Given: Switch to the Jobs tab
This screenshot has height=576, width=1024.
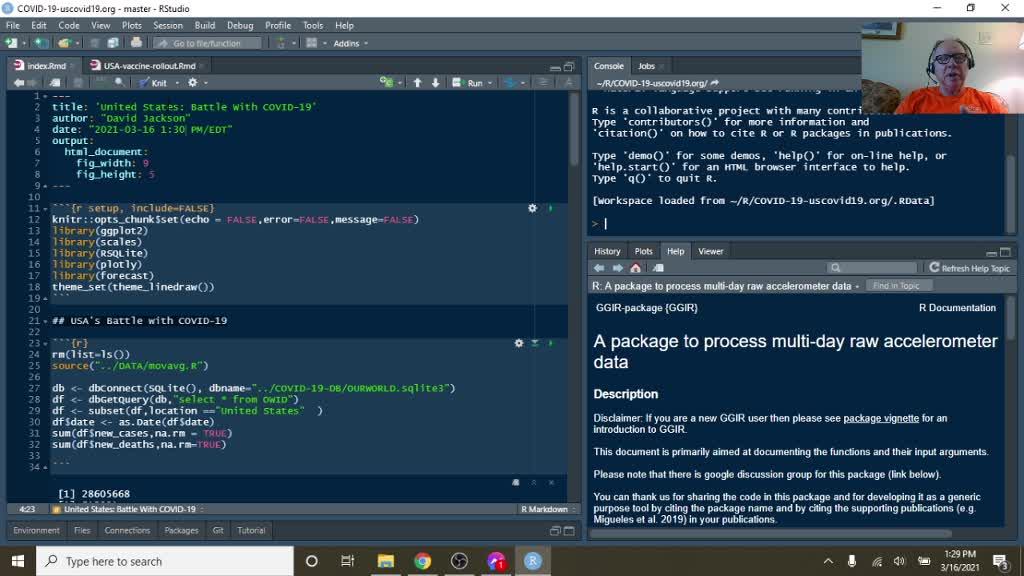Looking at the screenshot, I should 646,66.
